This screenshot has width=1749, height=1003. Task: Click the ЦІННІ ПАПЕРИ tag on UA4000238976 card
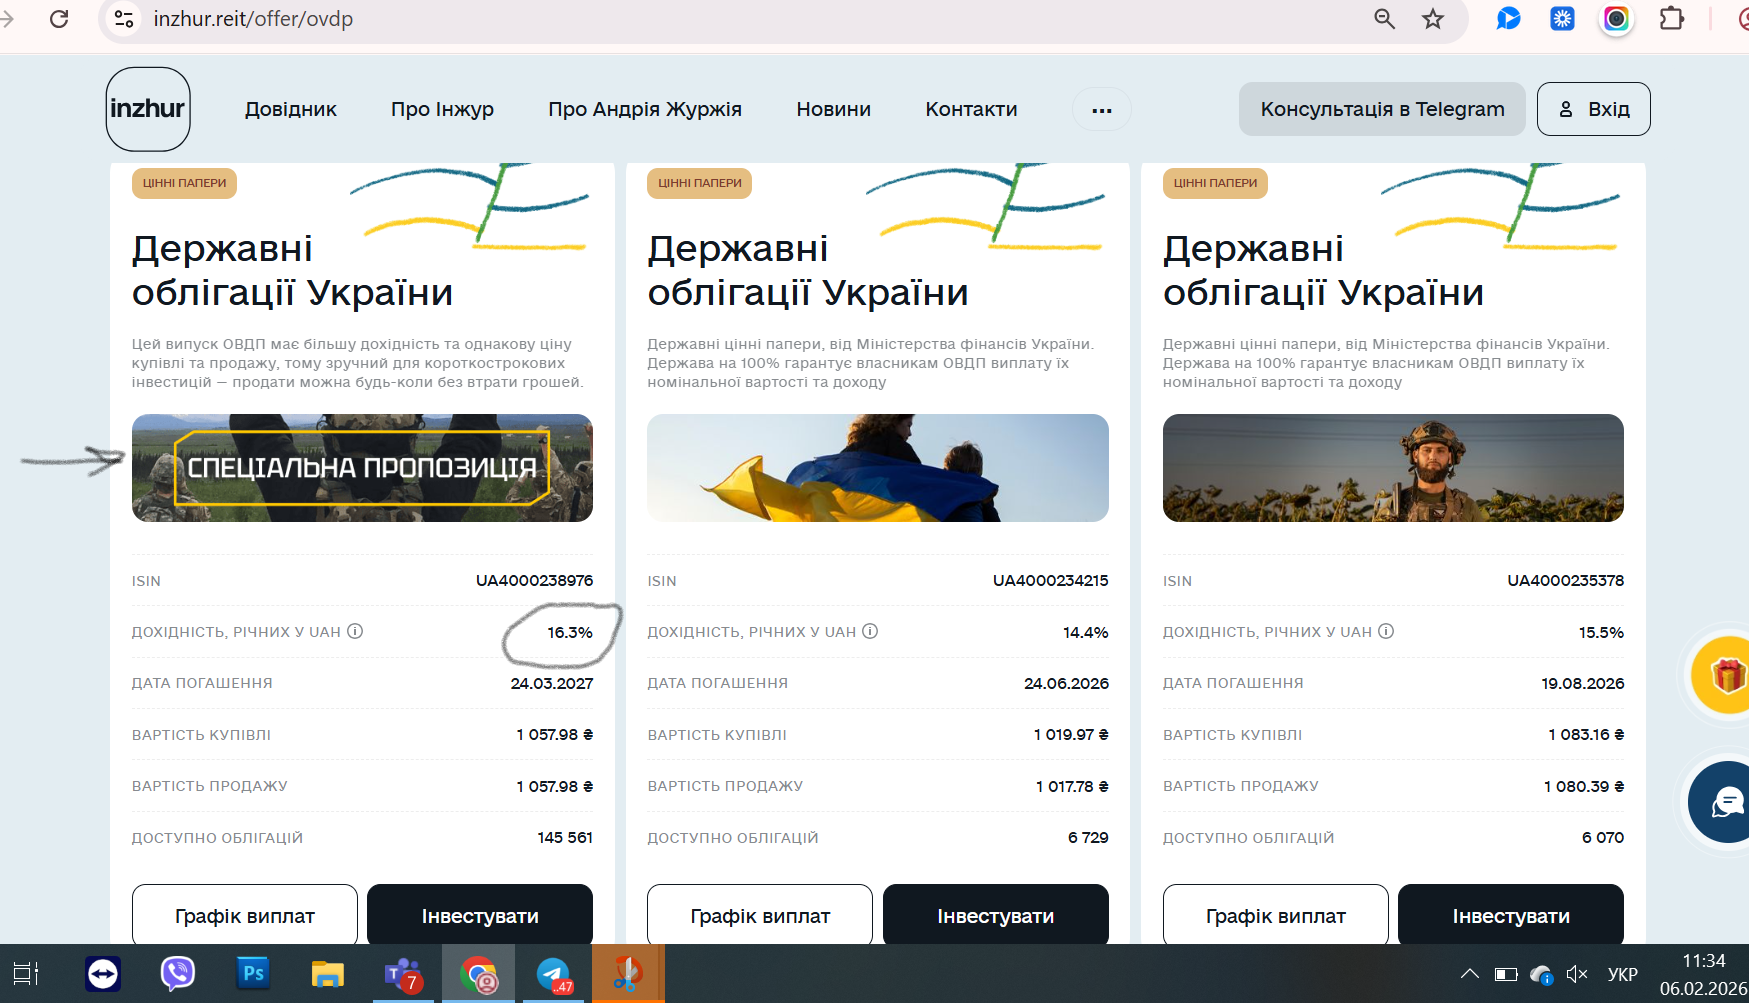pos(184,183)
